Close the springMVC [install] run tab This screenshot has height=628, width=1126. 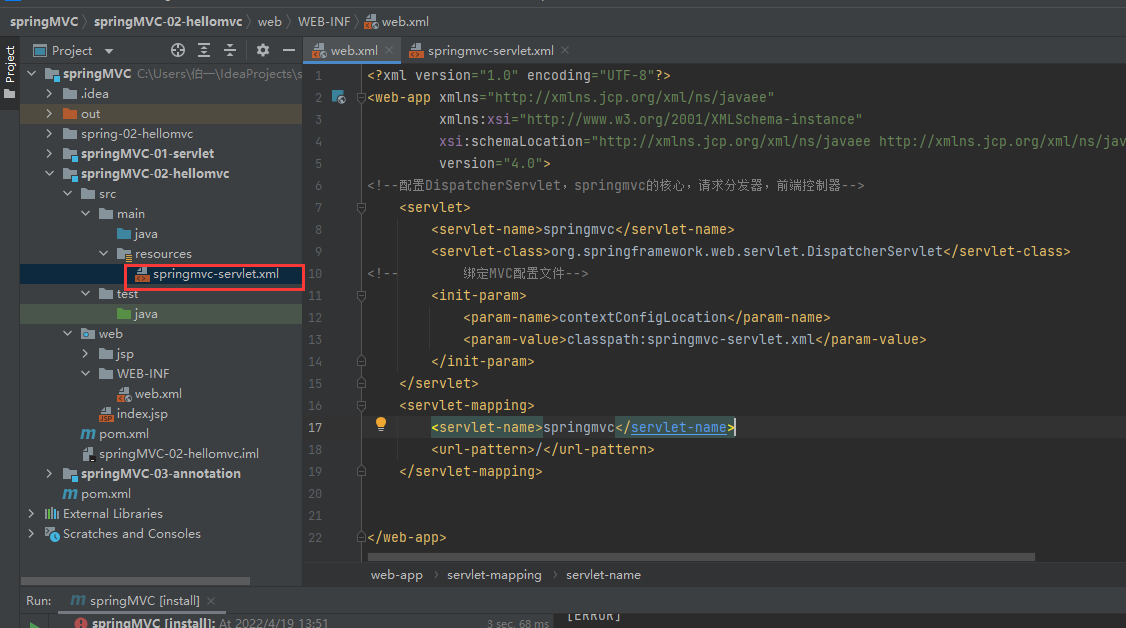211,601
